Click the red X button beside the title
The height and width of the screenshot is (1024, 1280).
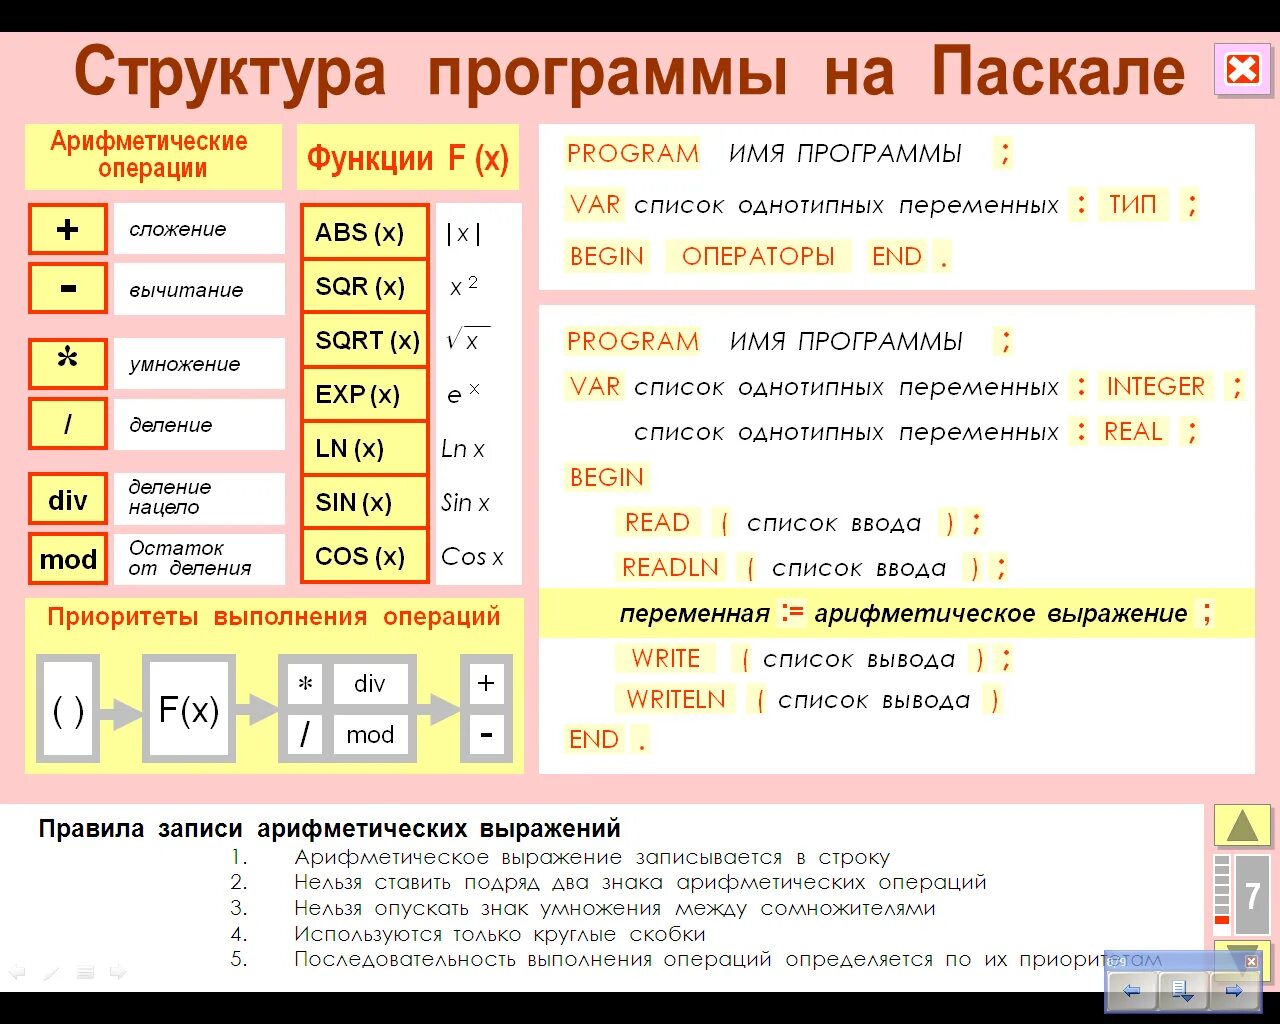(x=1242, y=70)
